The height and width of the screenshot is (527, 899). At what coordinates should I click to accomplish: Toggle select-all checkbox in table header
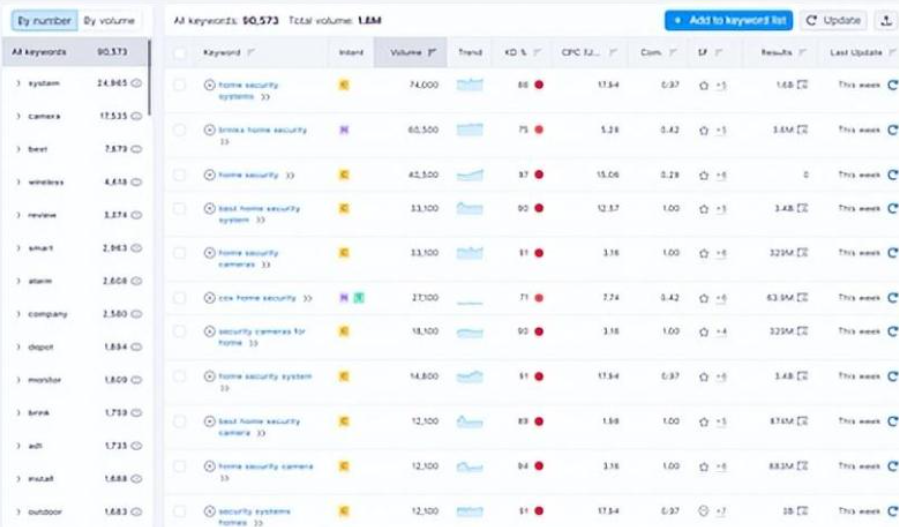click(x=179, y=53)
